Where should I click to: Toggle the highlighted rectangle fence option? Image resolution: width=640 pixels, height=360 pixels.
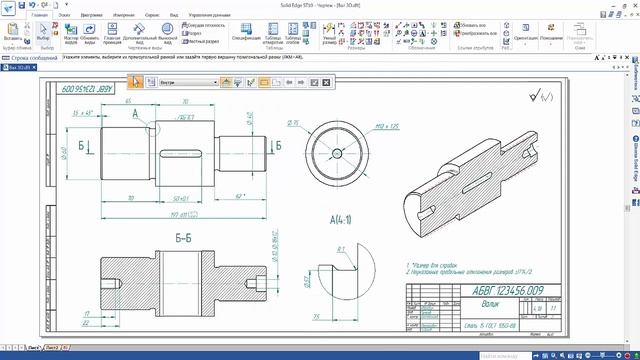tap(264, 82)
